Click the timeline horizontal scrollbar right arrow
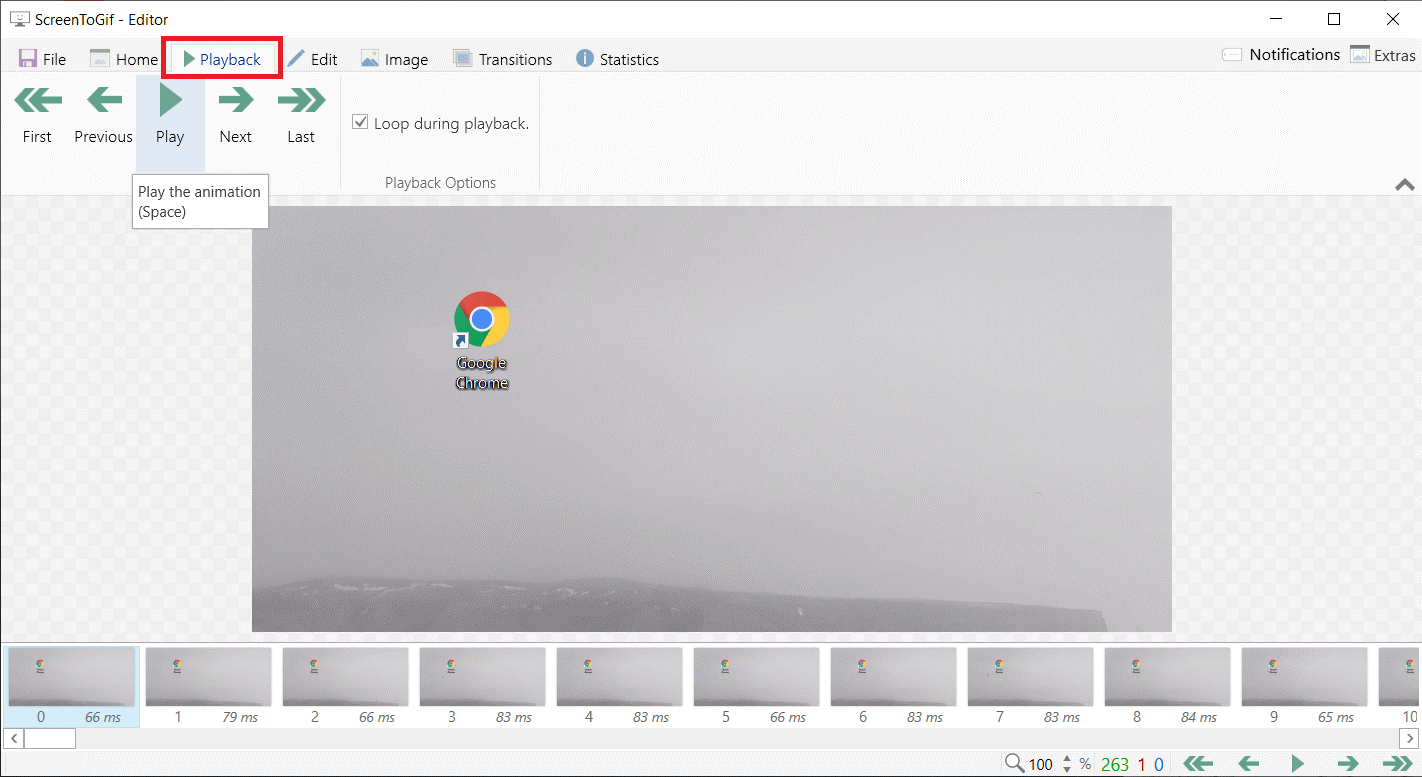Viewport: 1422px width, 777px height. 1412,738
